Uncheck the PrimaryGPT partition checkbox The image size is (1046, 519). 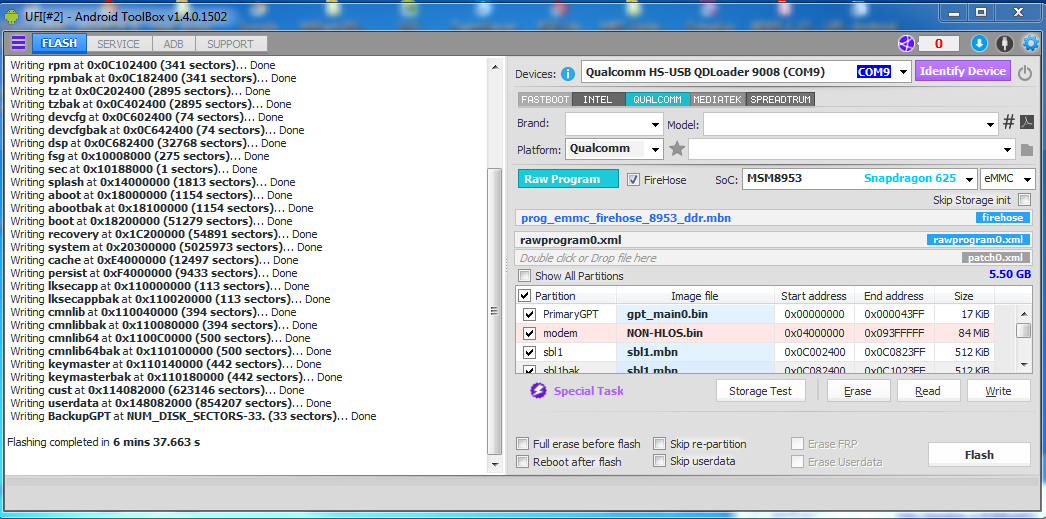[530, 314]
